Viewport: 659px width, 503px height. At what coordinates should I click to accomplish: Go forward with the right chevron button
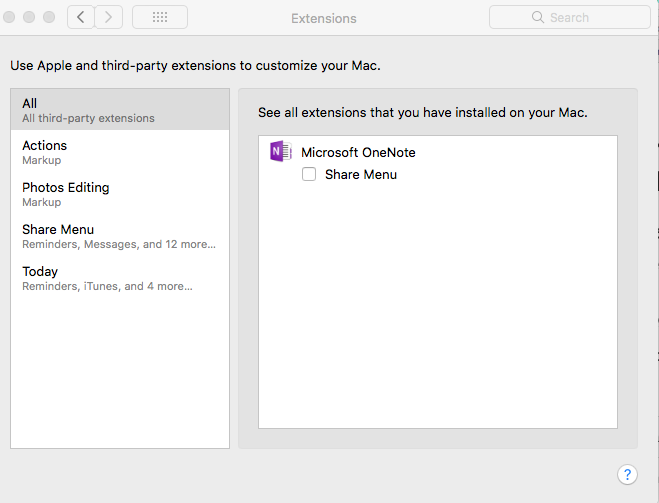click(108, 17)
